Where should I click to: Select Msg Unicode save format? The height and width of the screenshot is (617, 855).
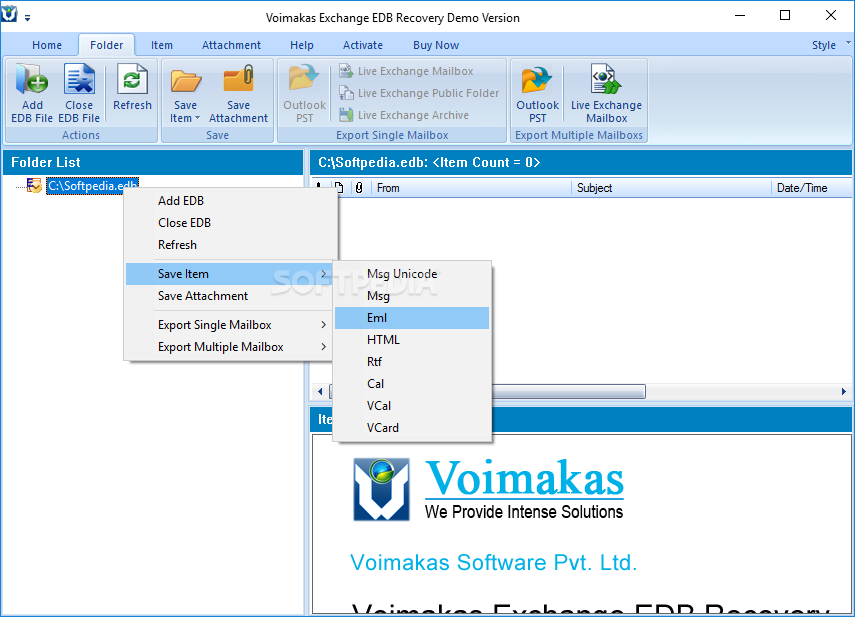pos(412,274)
